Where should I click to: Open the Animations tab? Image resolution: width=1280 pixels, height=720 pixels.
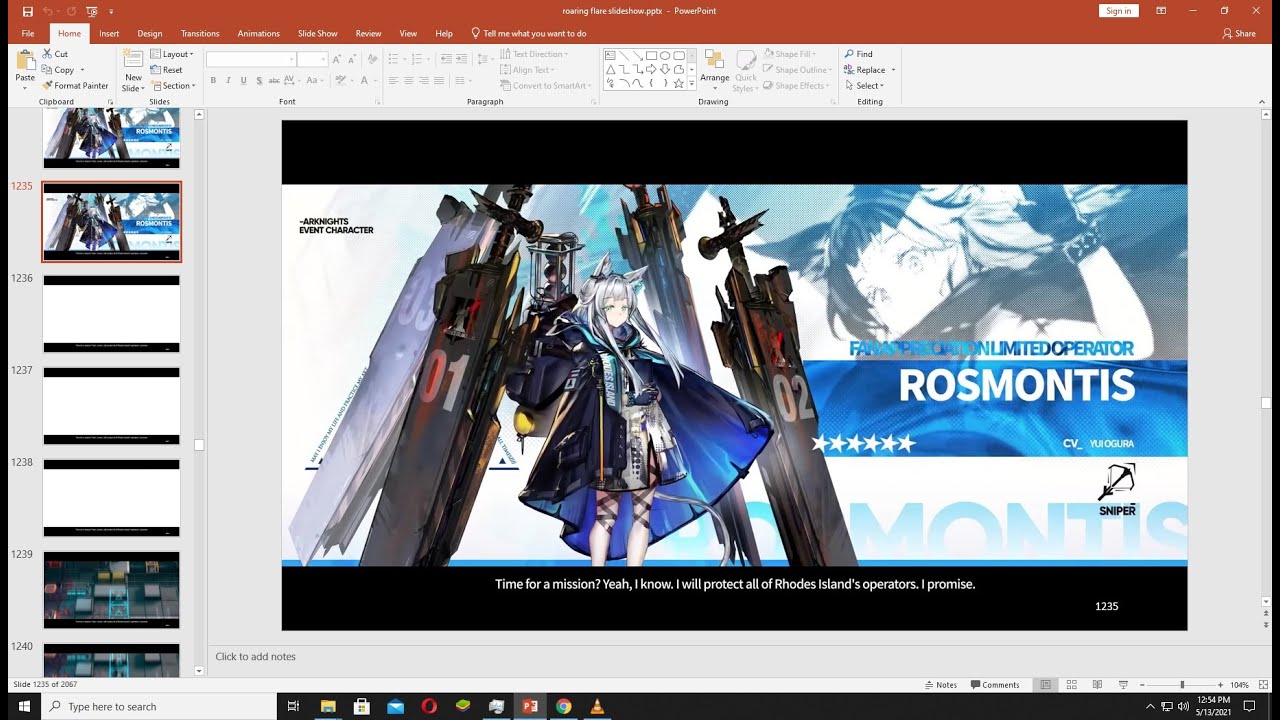pos(259,33)
